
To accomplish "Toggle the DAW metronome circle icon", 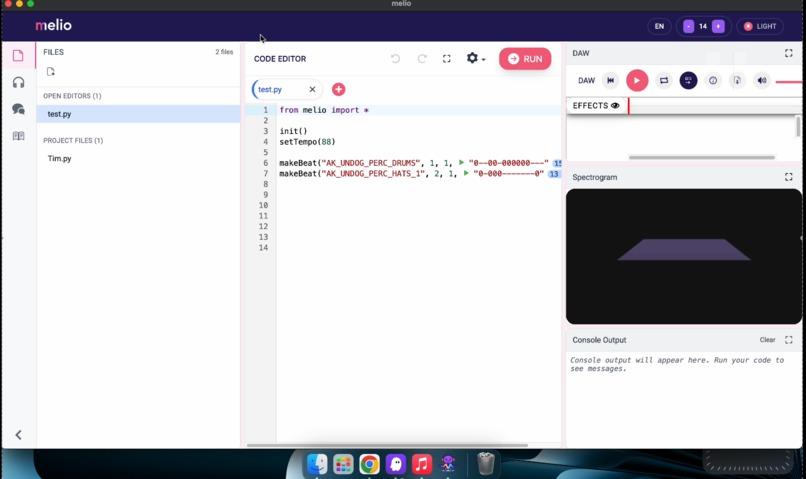I will pyautogui.click(x=713, y=80).
